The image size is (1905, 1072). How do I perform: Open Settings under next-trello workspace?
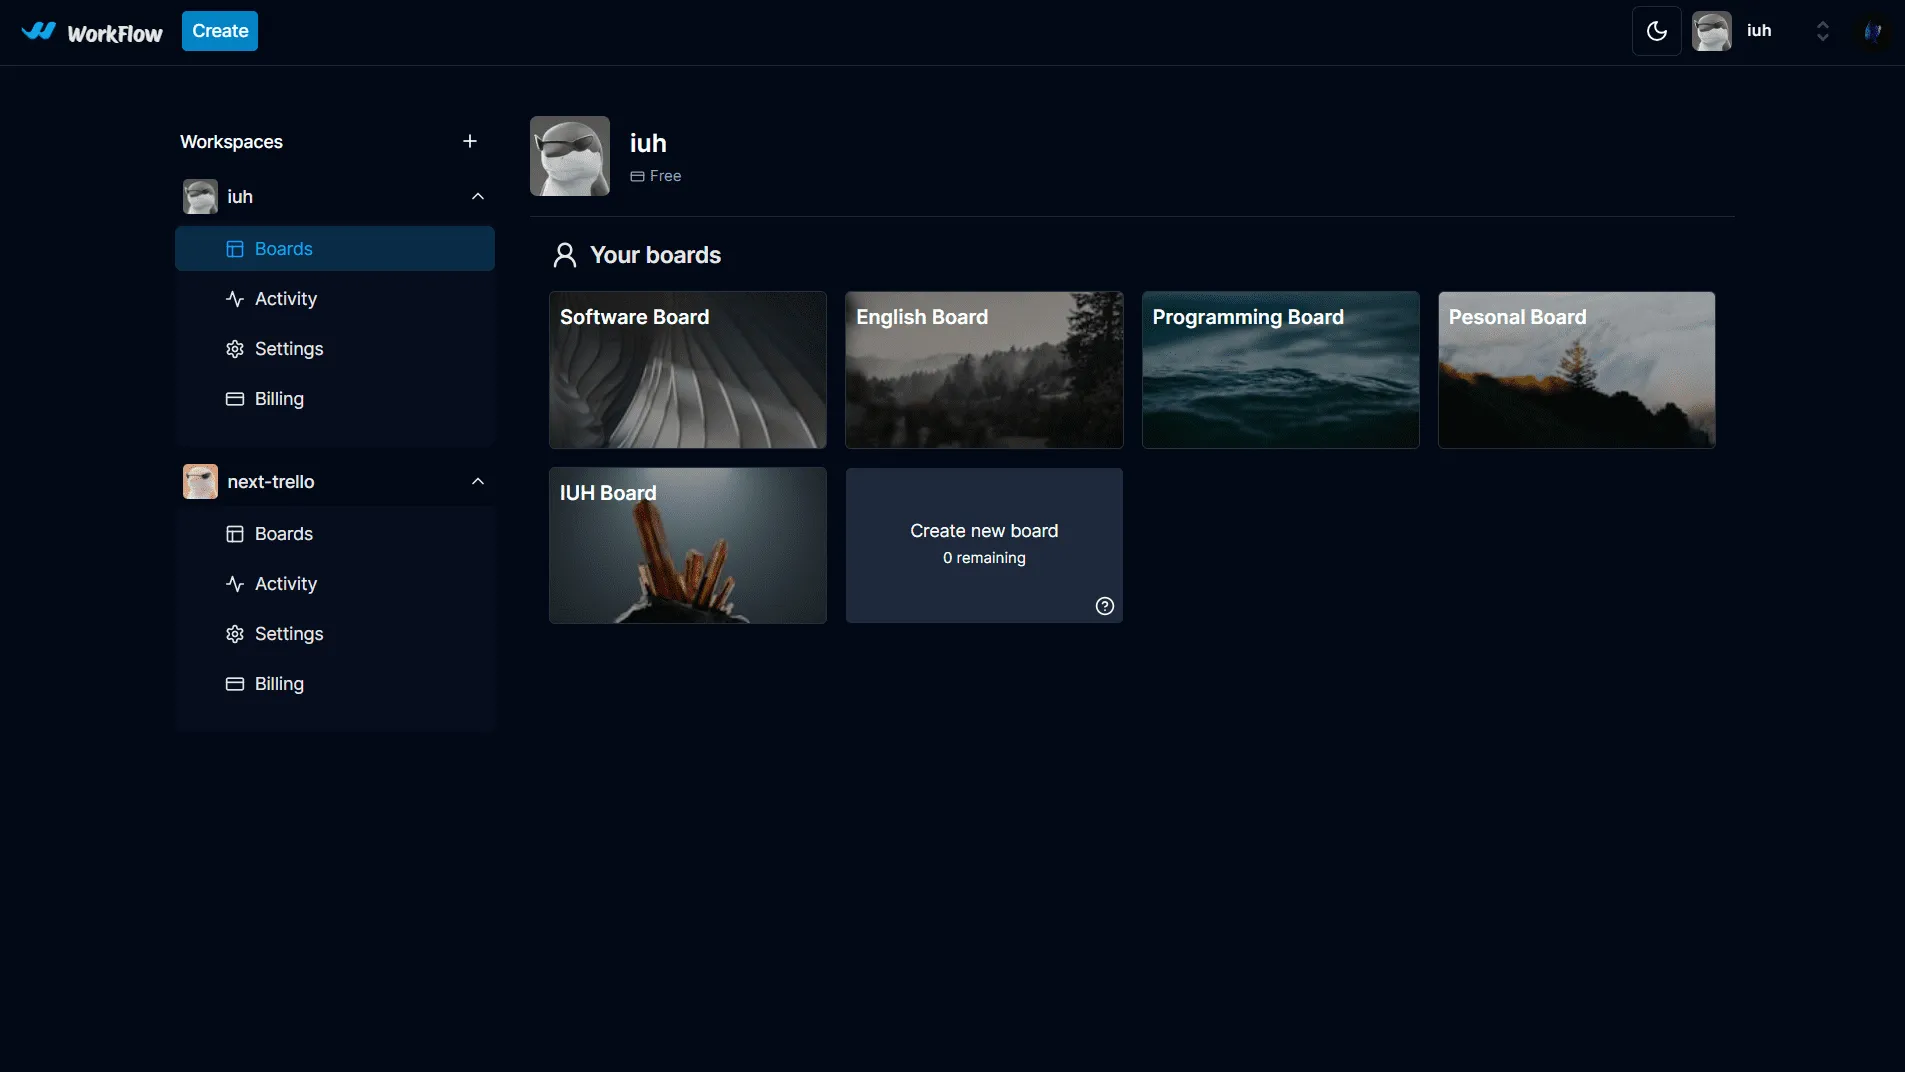click(288, 634)
